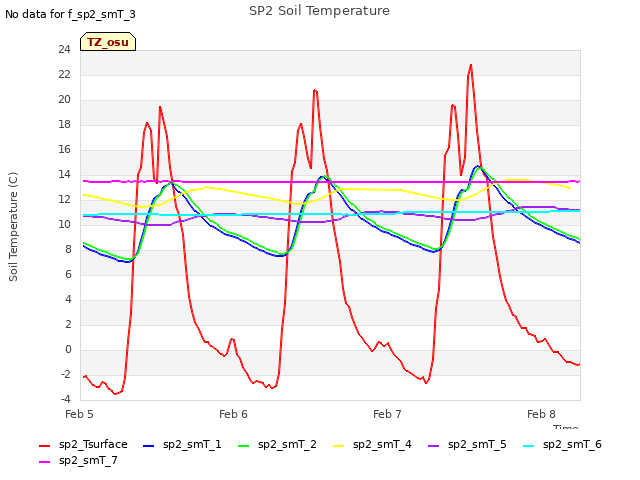Click the TZ_osu annotation tag
Screen dimensions: 640x480
point(108,42)
